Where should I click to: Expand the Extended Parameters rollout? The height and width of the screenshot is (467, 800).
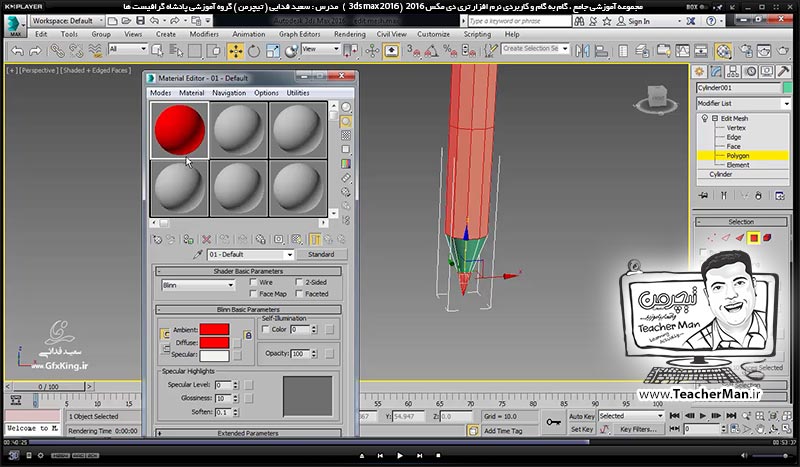pos(248,433)
